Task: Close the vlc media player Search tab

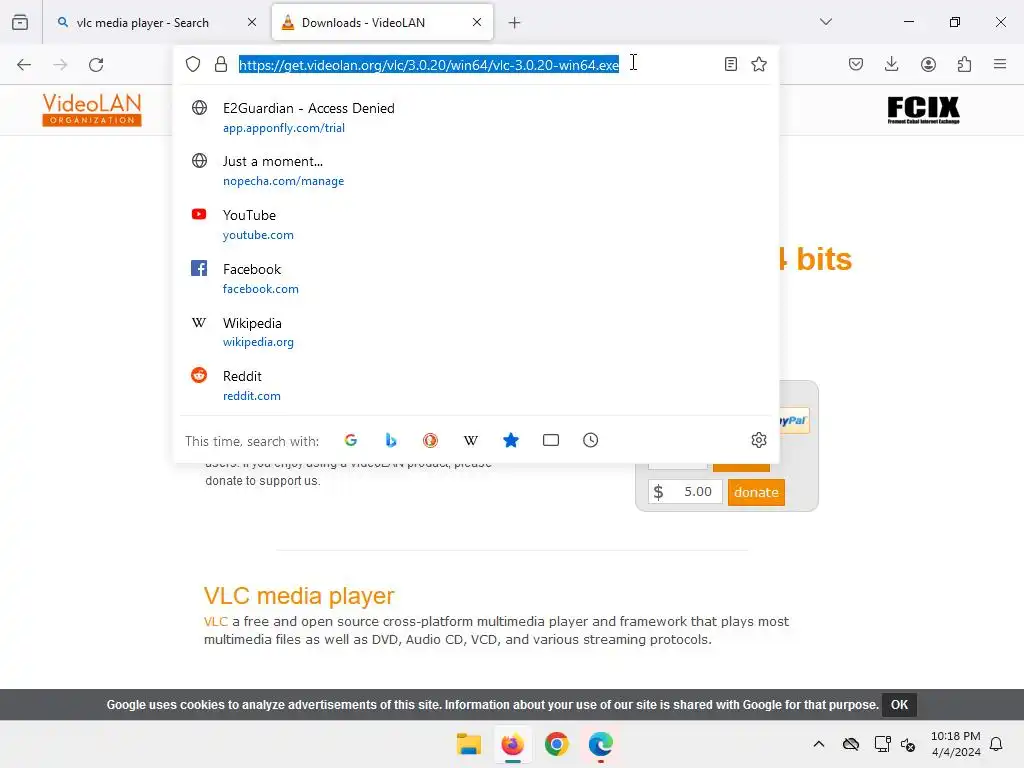Action: pyautogui.click(x=251, y=22)
